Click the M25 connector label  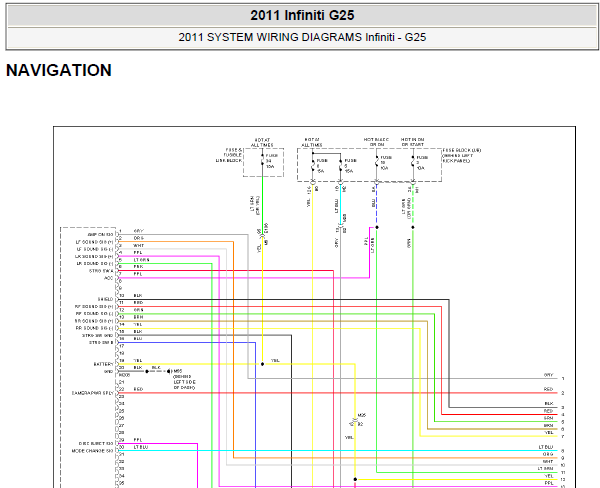pos(362,415)
